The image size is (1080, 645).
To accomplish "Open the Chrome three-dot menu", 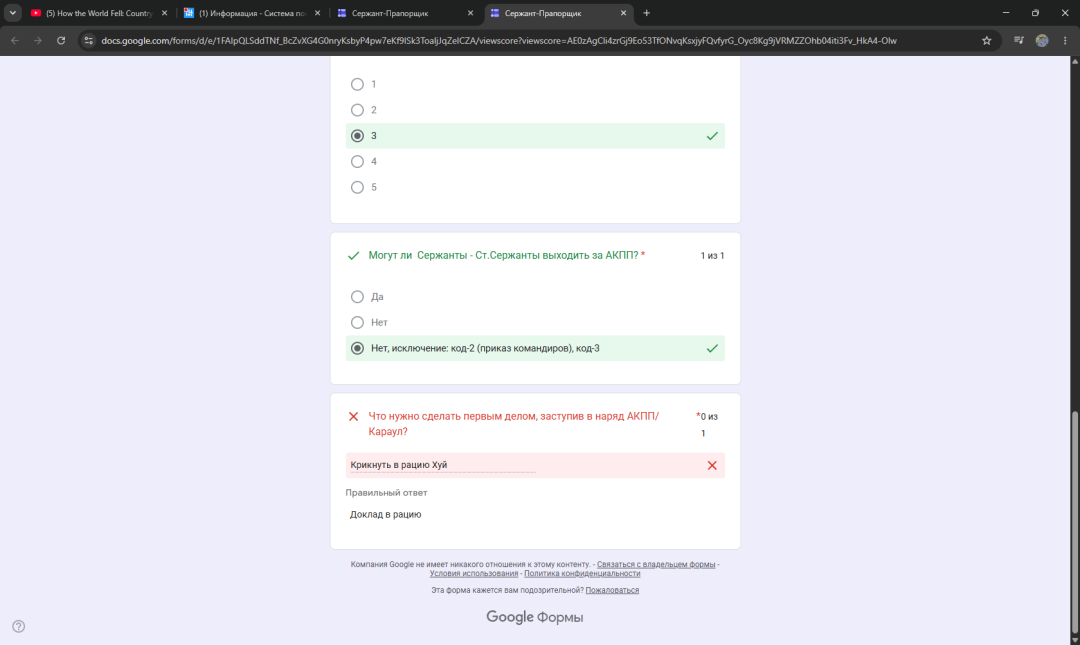I will 1065,41.
